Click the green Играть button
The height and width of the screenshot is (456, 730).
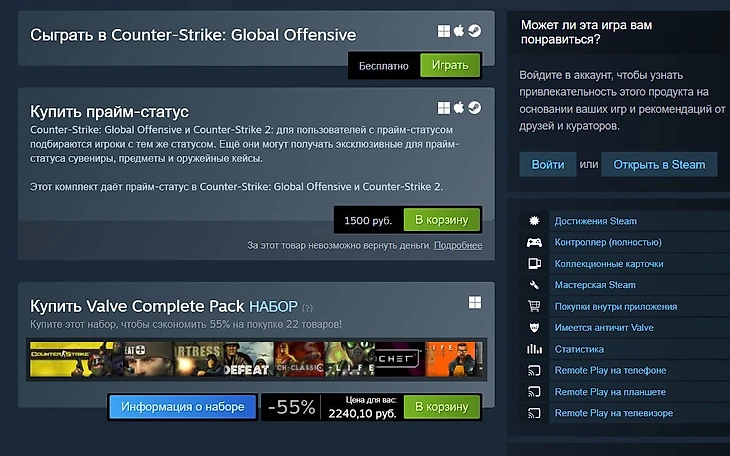[450, 65]
